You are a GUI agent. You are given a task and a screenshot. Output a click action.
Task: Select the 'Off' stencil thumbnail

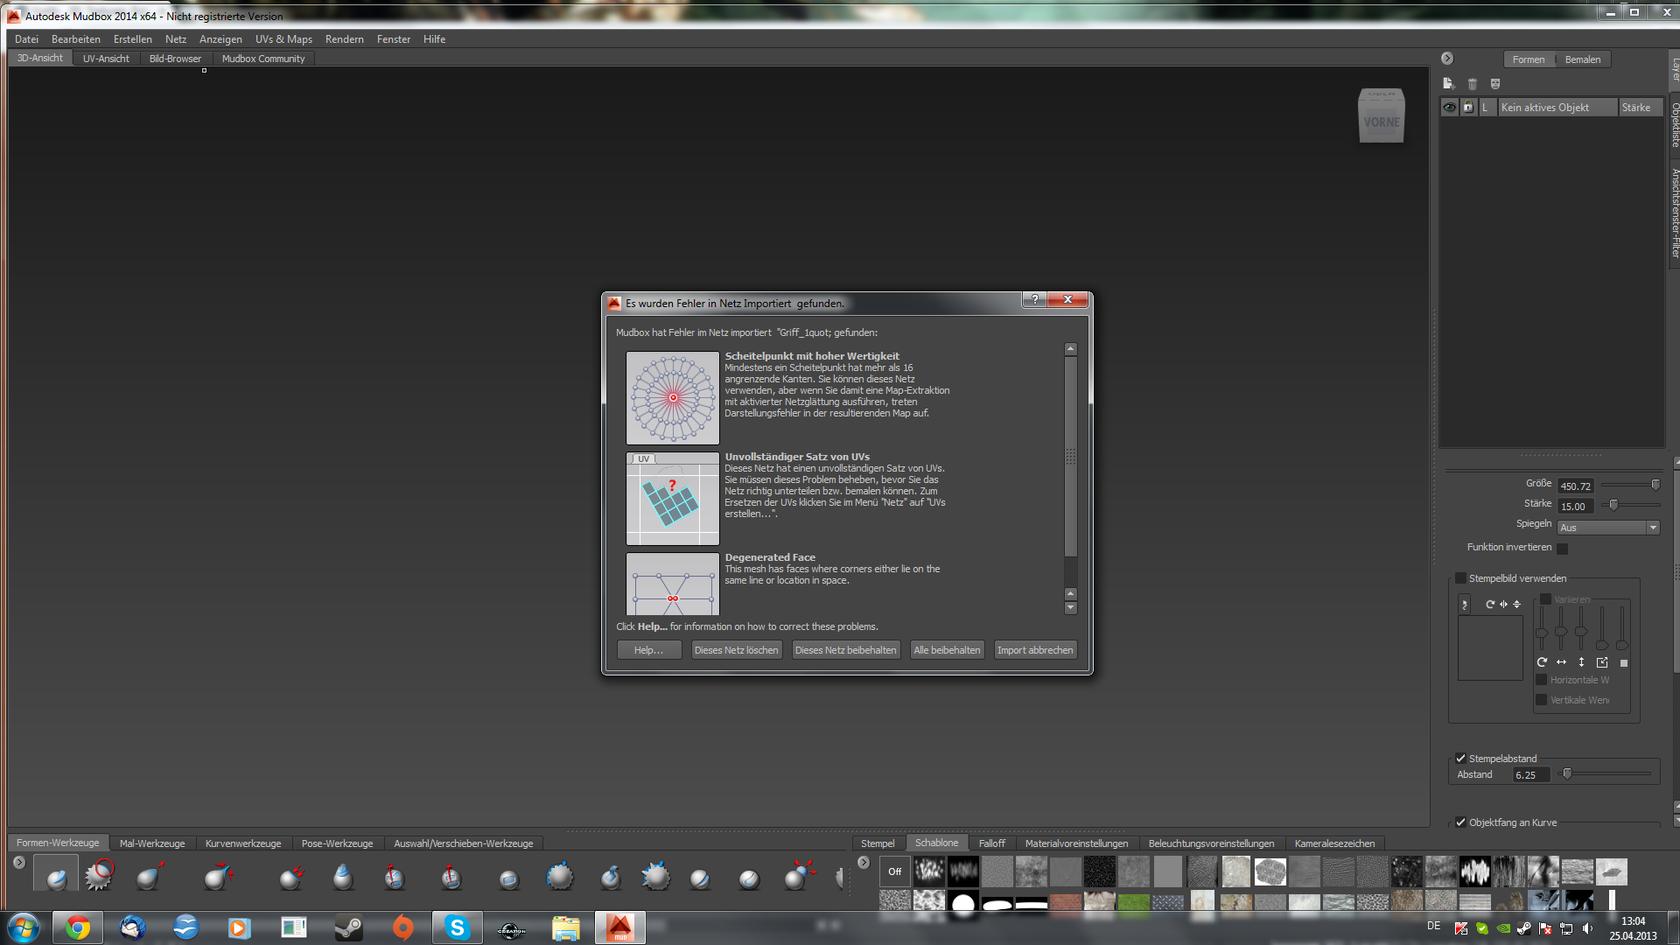click(x=894, y=871)
